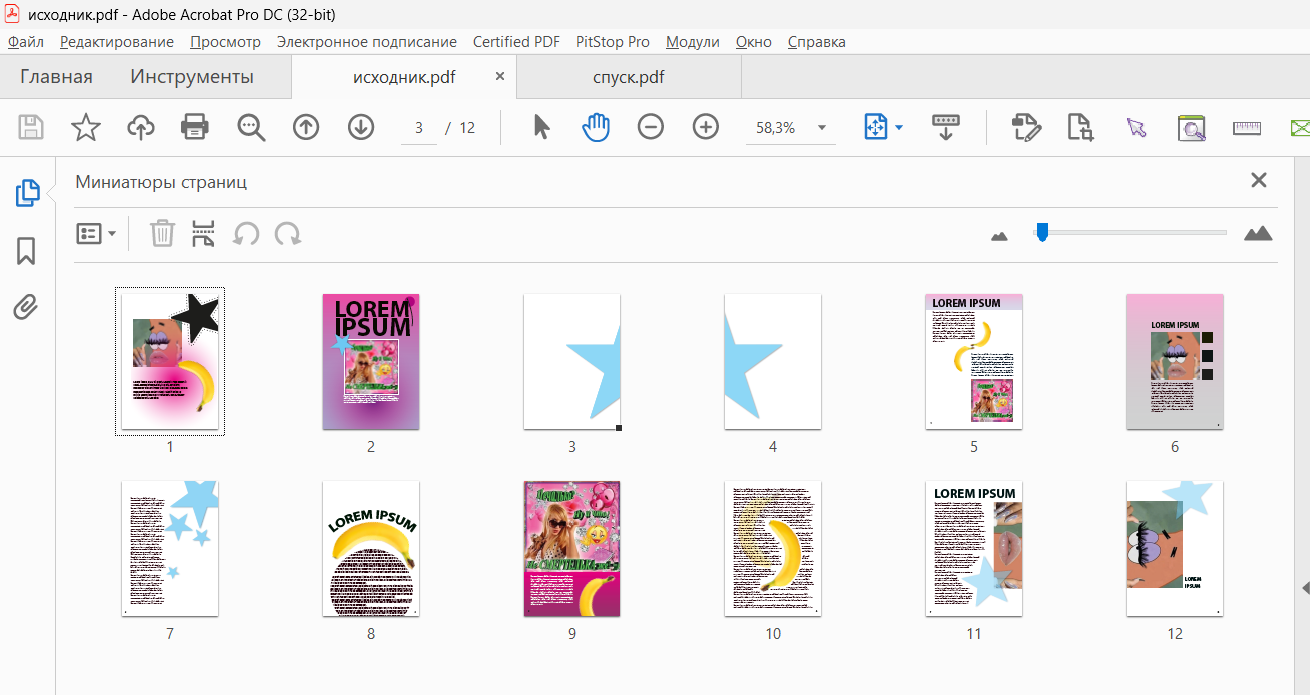Open the Page Thumbnails sidebar icon
The width and height of the screenshot is (1310, 695).
click(x=27, y=194)
